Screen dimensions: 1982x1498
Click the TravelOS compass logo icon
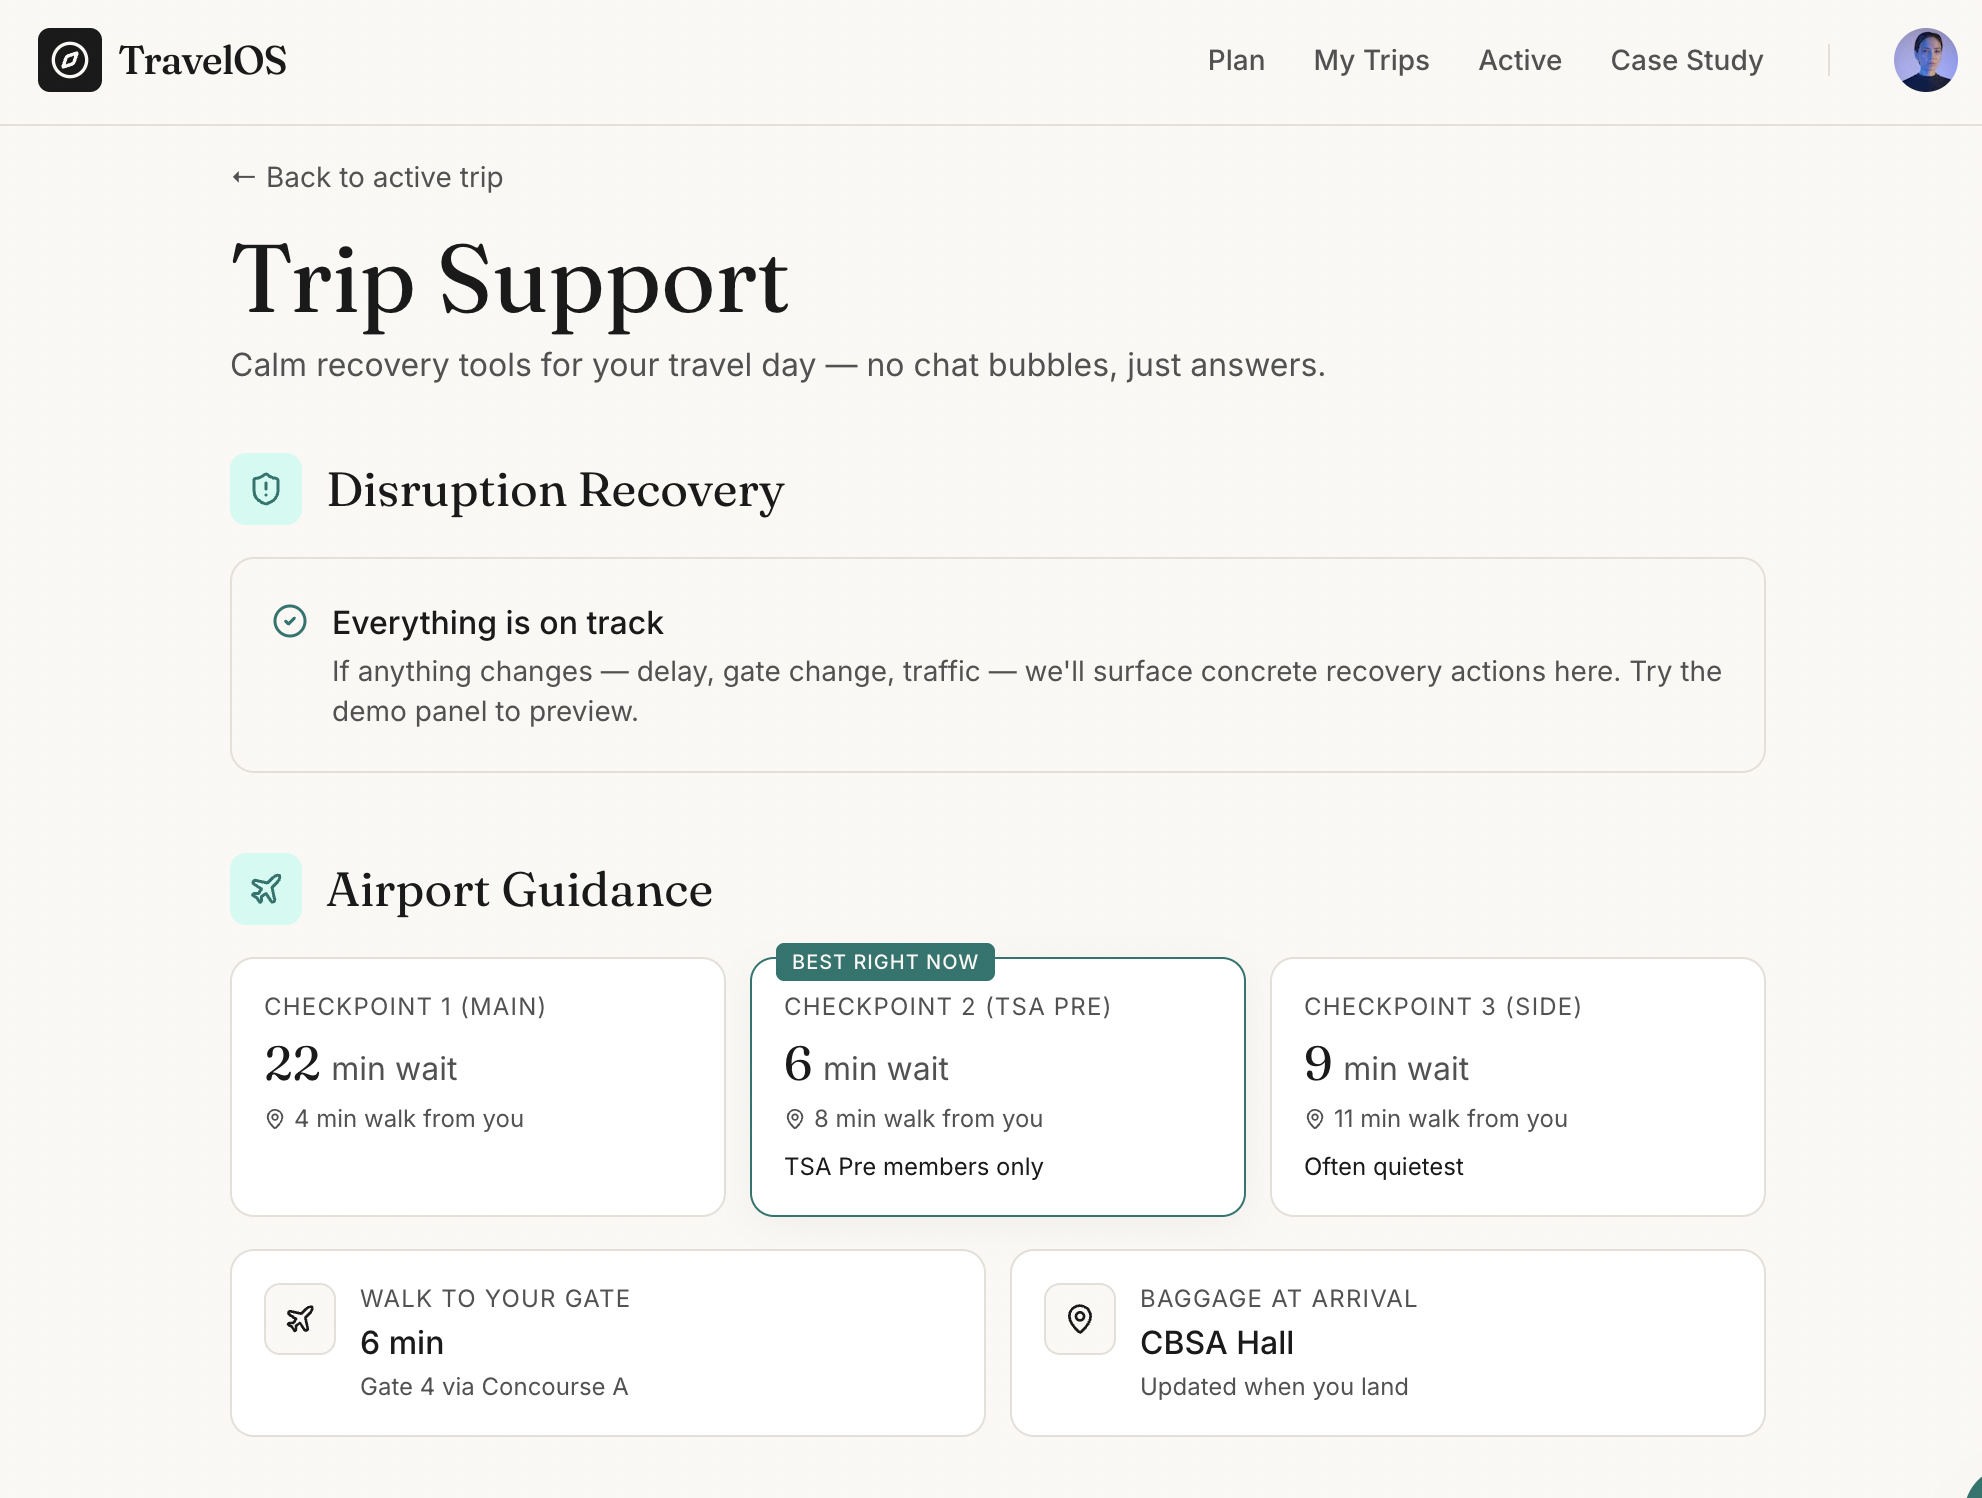70,60
